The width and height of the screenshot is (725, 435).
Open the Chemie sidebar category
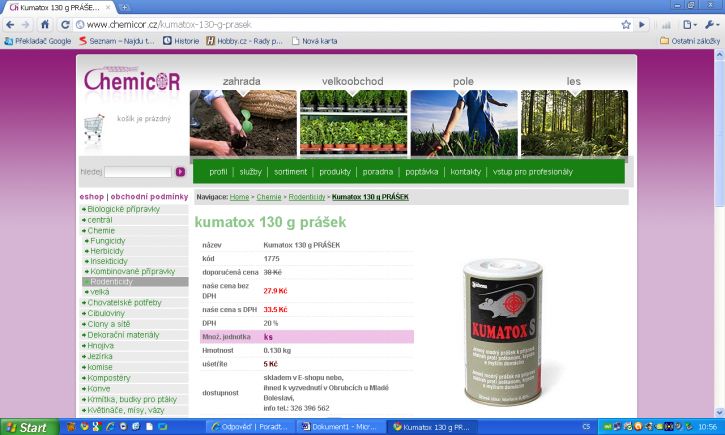(x=101, y=231)
